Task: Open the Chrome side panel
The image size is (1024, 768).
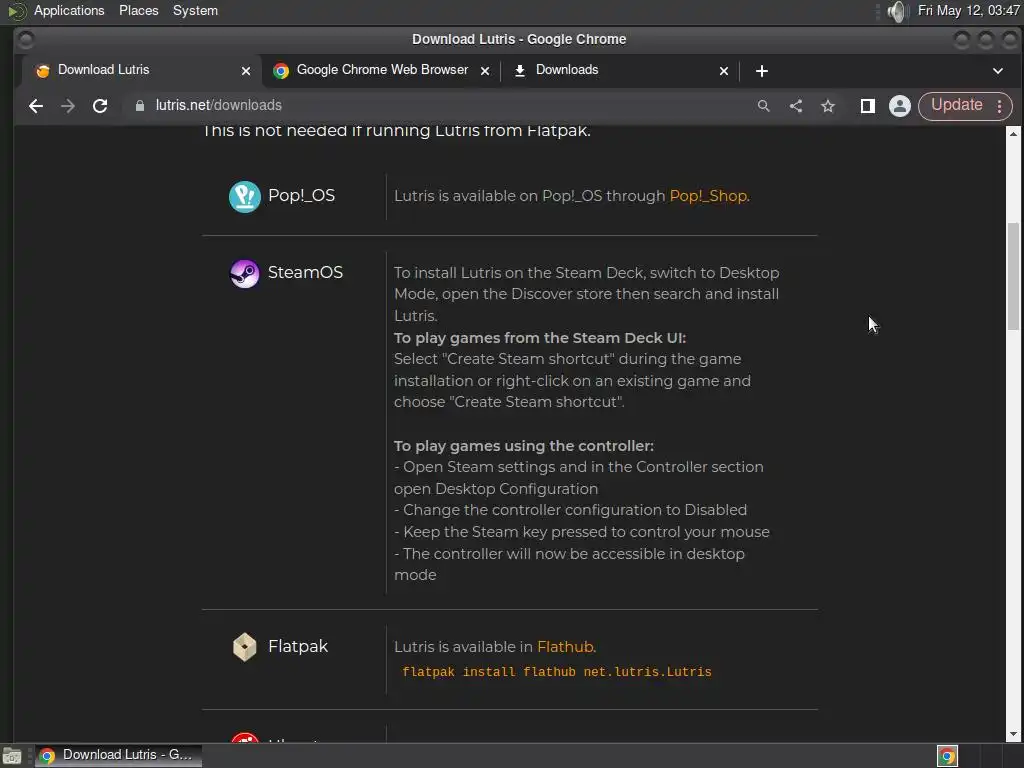Action: click(867, 106)
